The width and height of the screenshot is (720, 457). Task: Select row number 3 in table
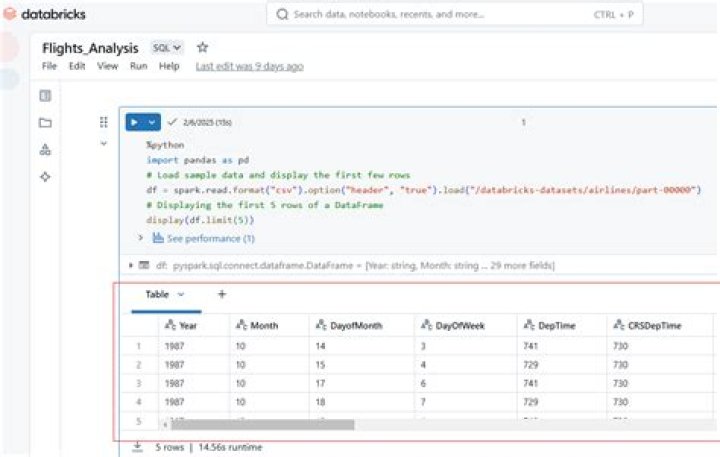(139, 383)
